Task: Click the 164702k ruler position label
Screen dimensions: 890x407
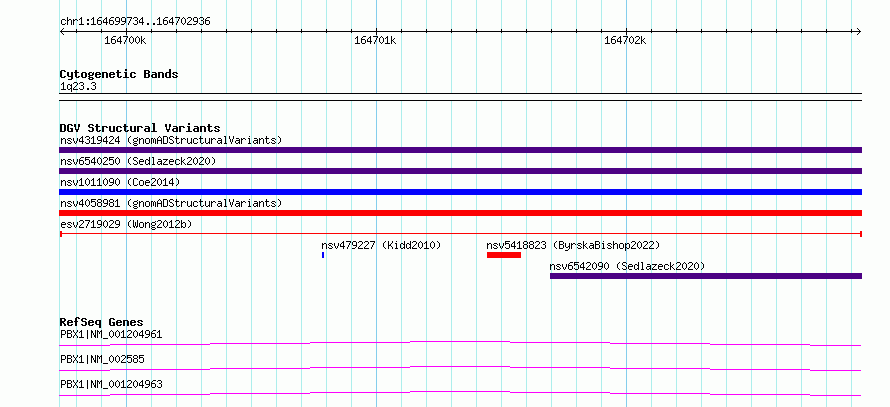Action: pyautogui.click(x=625, y=40)
